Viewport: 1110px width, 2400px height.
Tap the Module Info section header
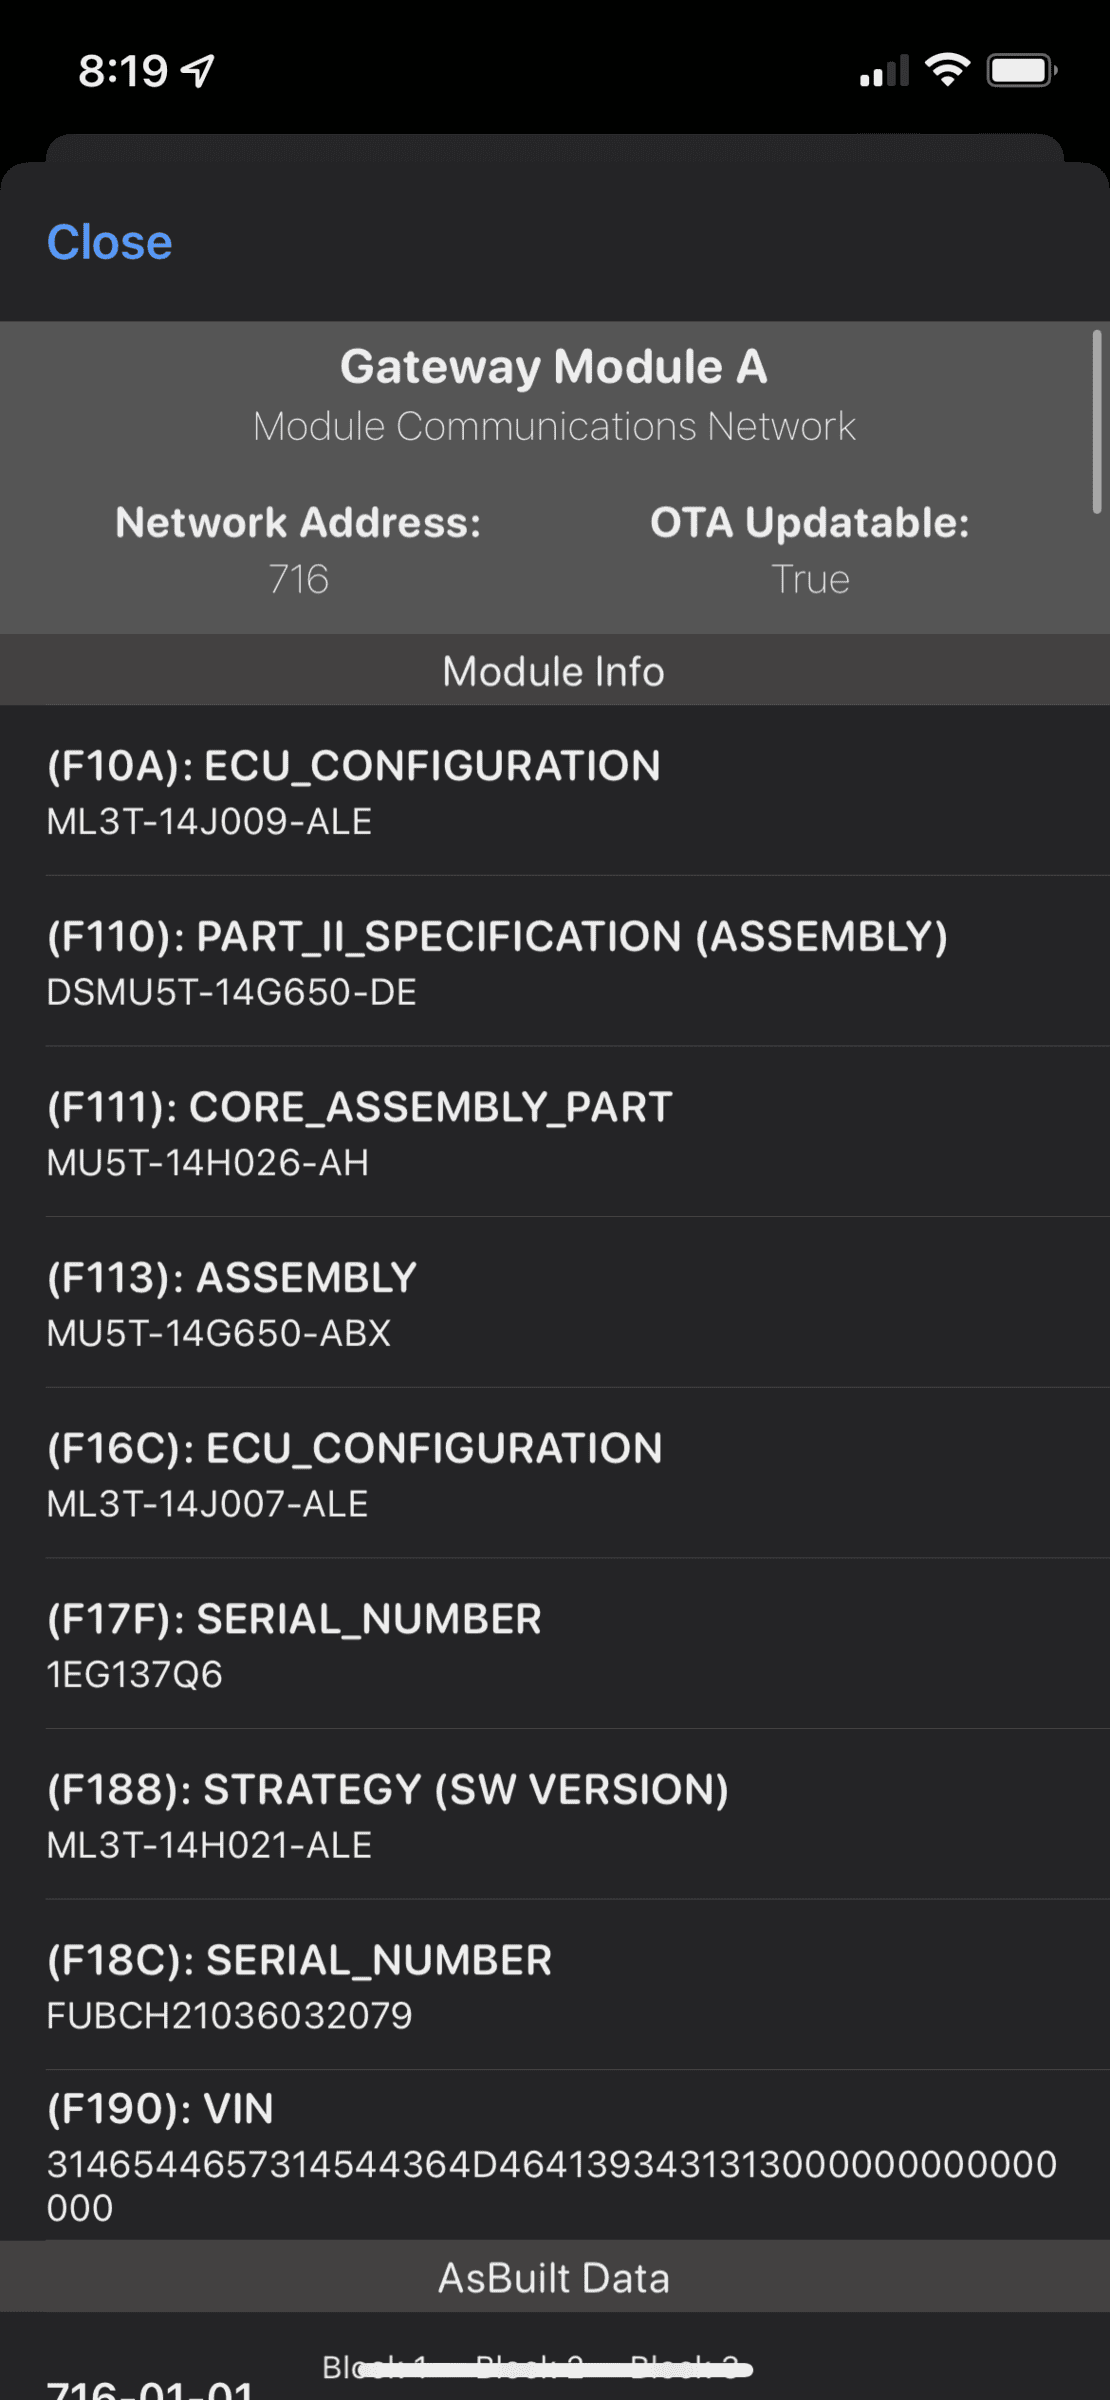(x=554, y=671)
